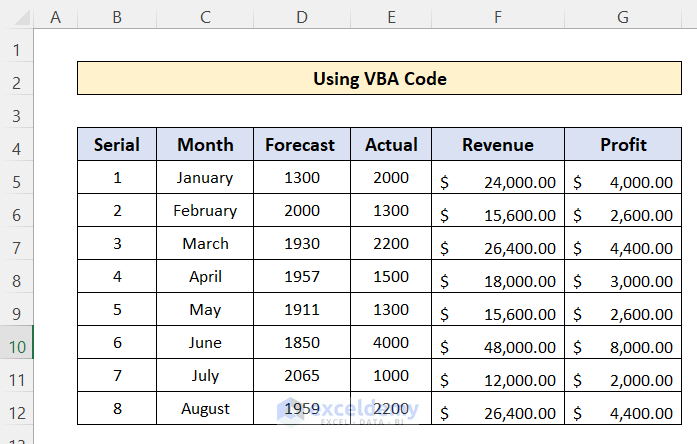Select June's actual value 4000

click(x=391, y=342)
